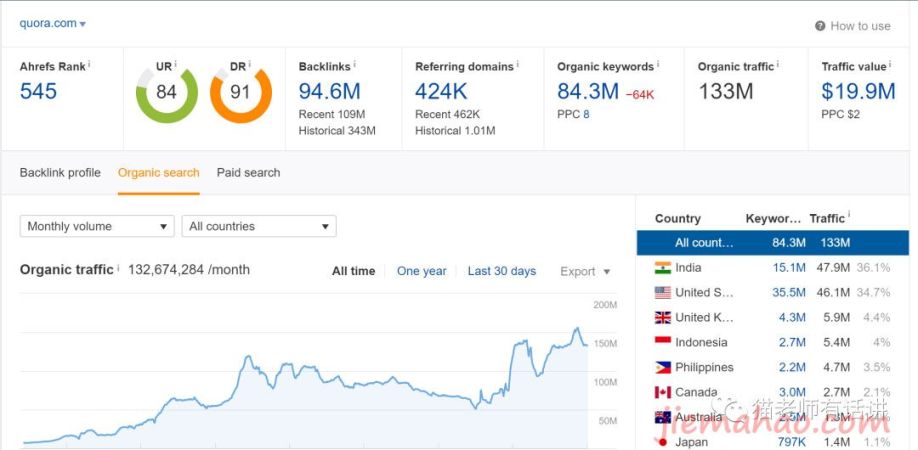Viewport: 918px width, 450px height.
Task: Click the India flag icon
Action: (663, 268)
